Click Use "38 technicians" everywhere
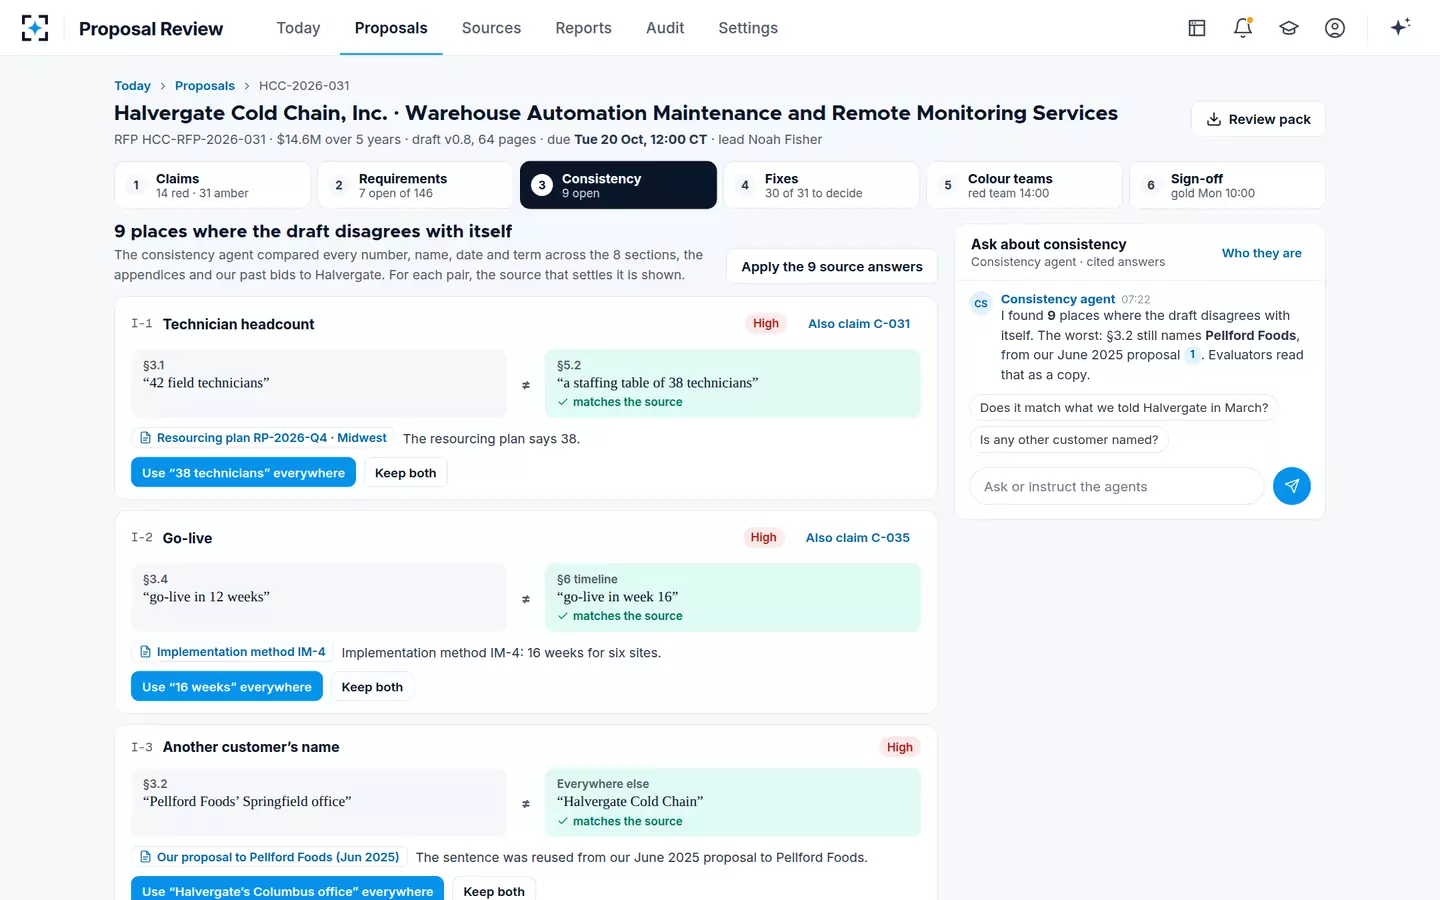1440x900 pixels. 243,473
